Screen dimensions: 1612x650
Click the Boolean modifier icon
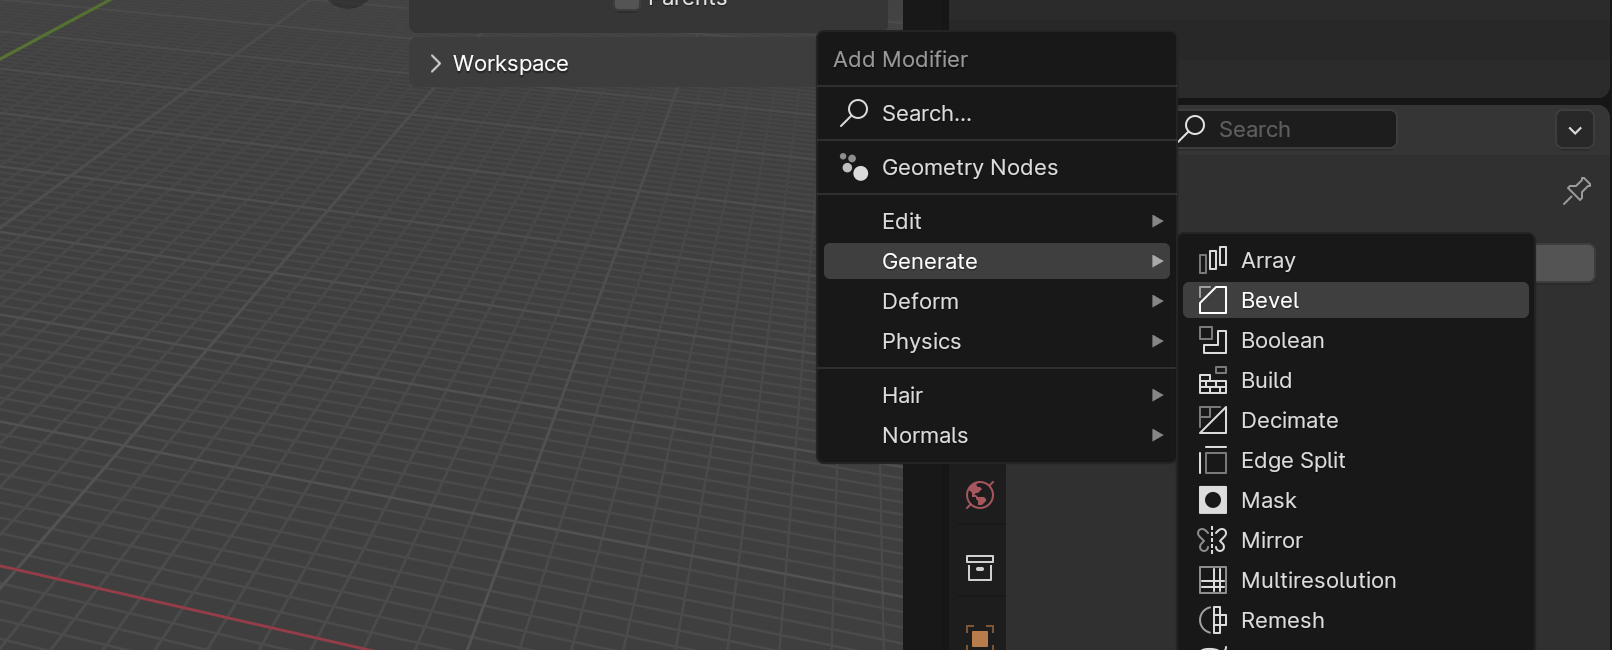(x=1212, y=340)
